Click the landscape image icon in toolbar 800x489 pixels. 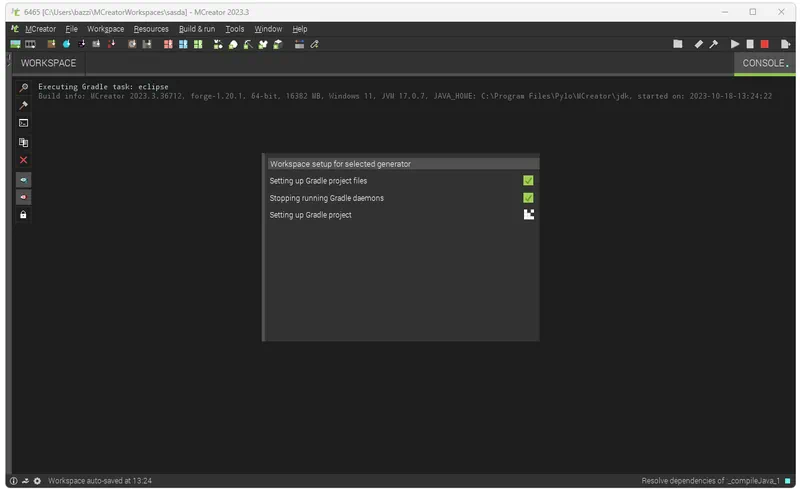click(15, 44)
